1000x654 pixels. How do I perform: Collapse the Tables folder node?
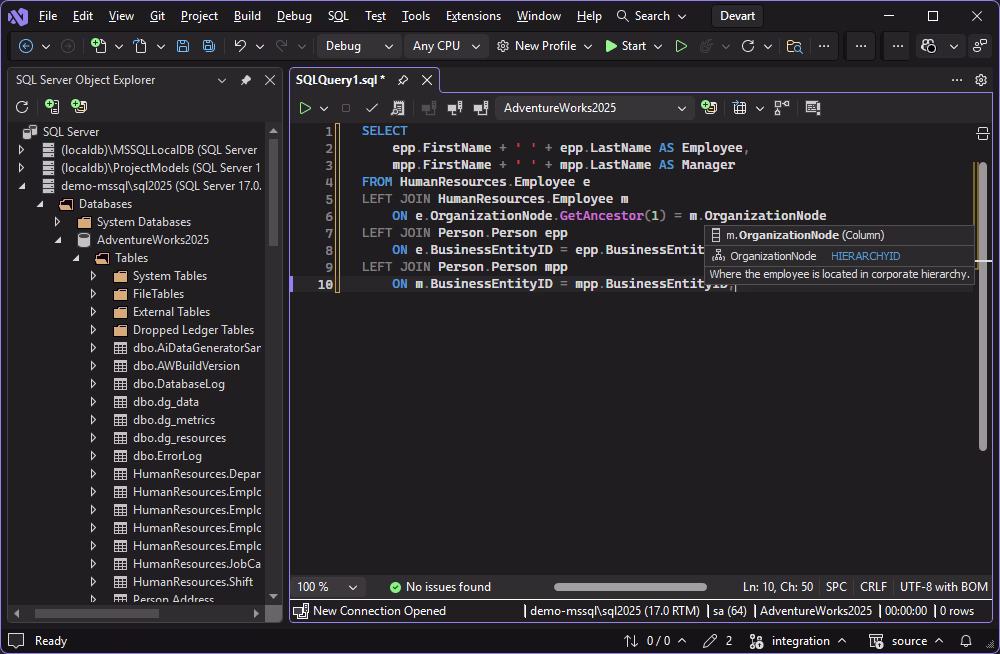[x=76, y=258]
